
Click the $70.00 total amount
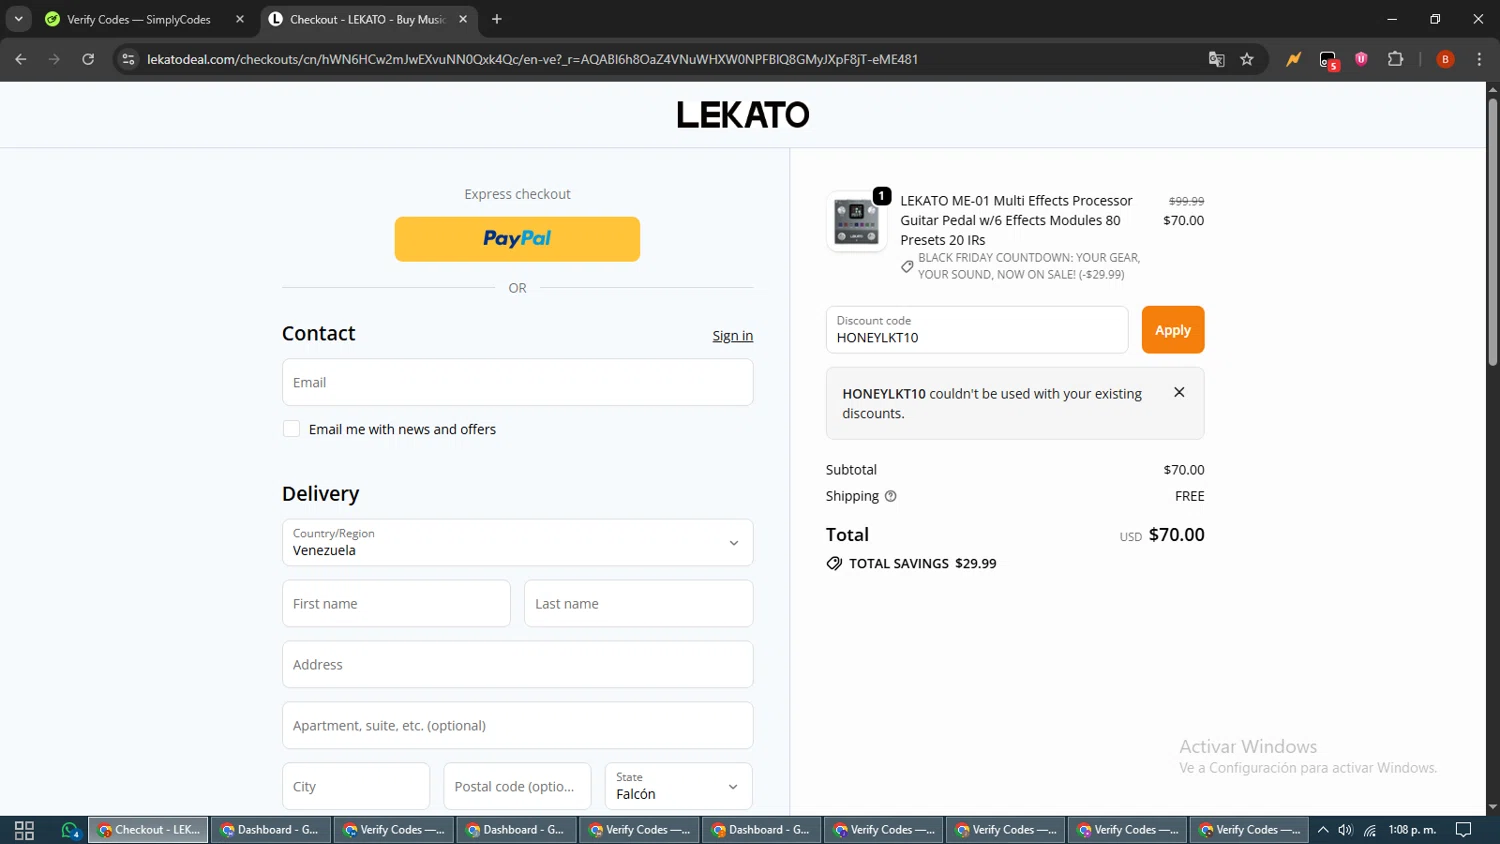(1176, 535)
